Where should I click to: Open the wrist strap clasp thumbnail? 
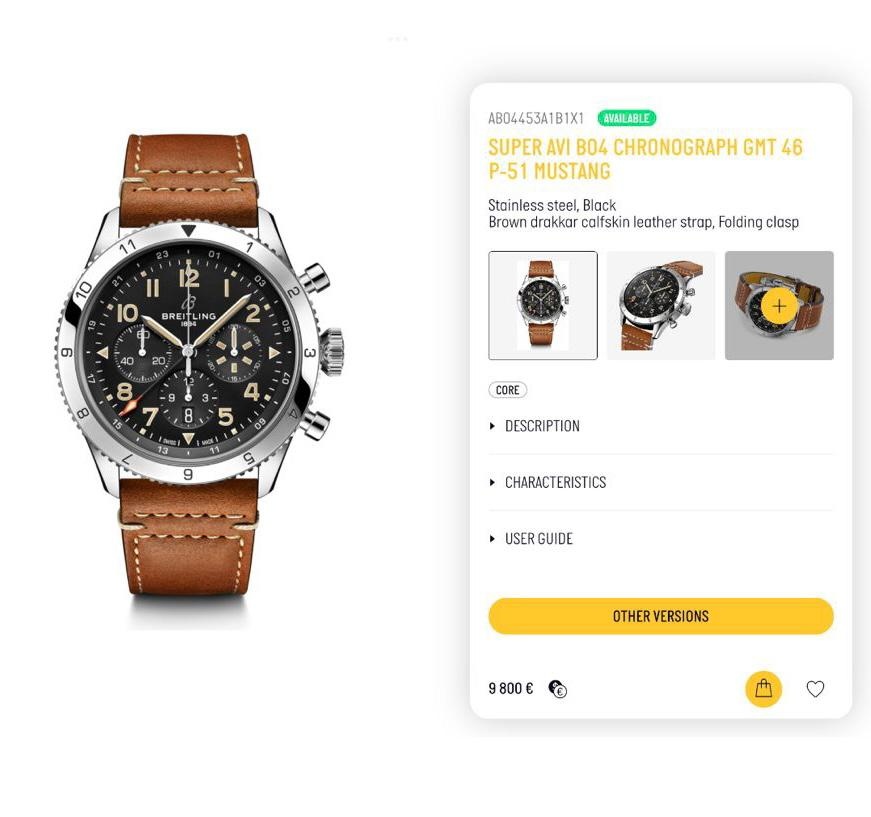(779, 305)
